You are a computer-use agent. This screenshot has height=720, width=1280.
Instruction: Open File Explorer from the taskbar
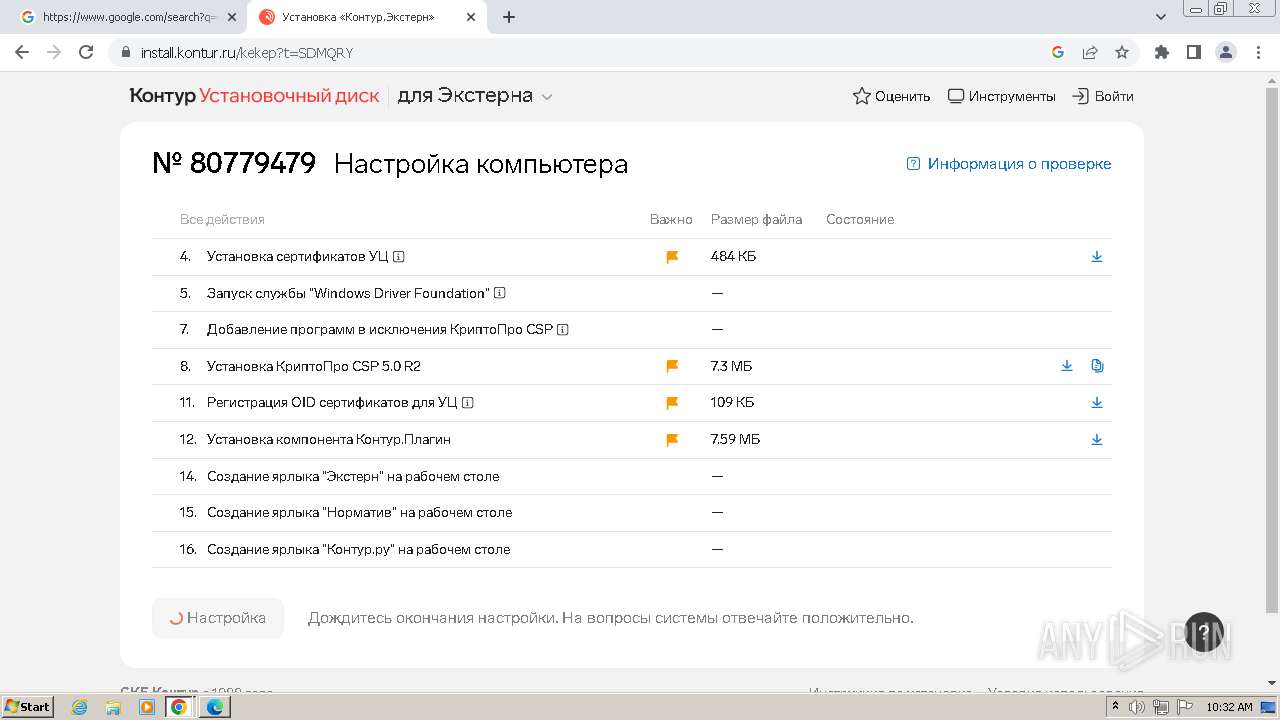click(113, 707)
